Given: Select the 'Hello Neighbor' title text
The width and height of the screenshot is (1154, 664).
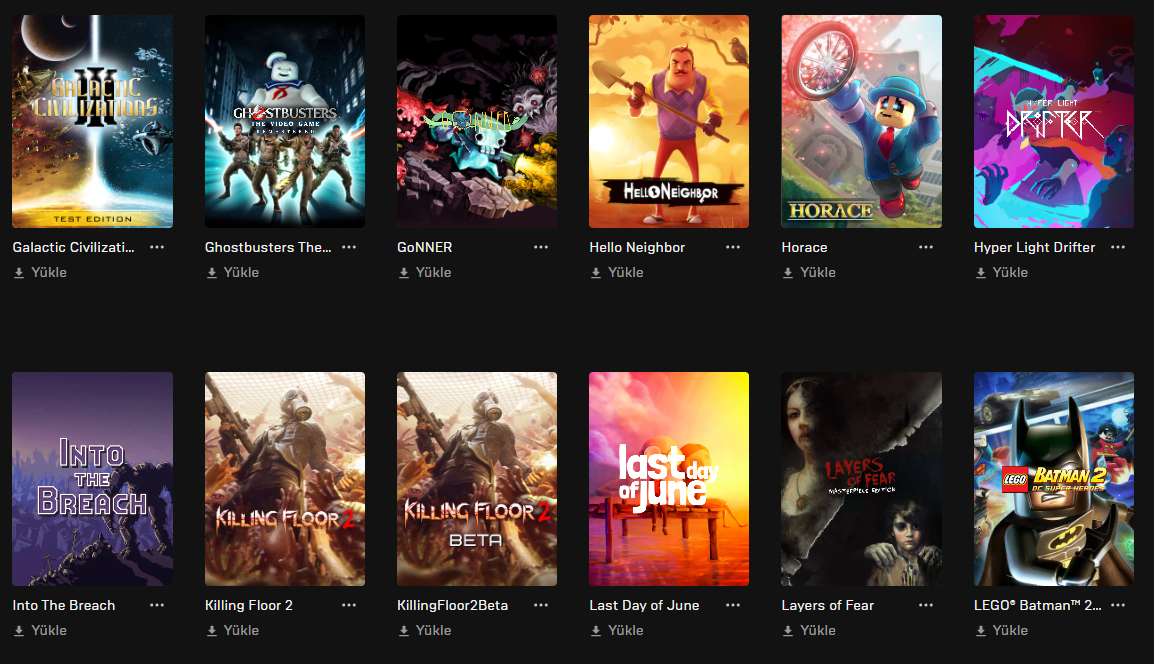Looking at the screenshot, I should coord(637,247).
